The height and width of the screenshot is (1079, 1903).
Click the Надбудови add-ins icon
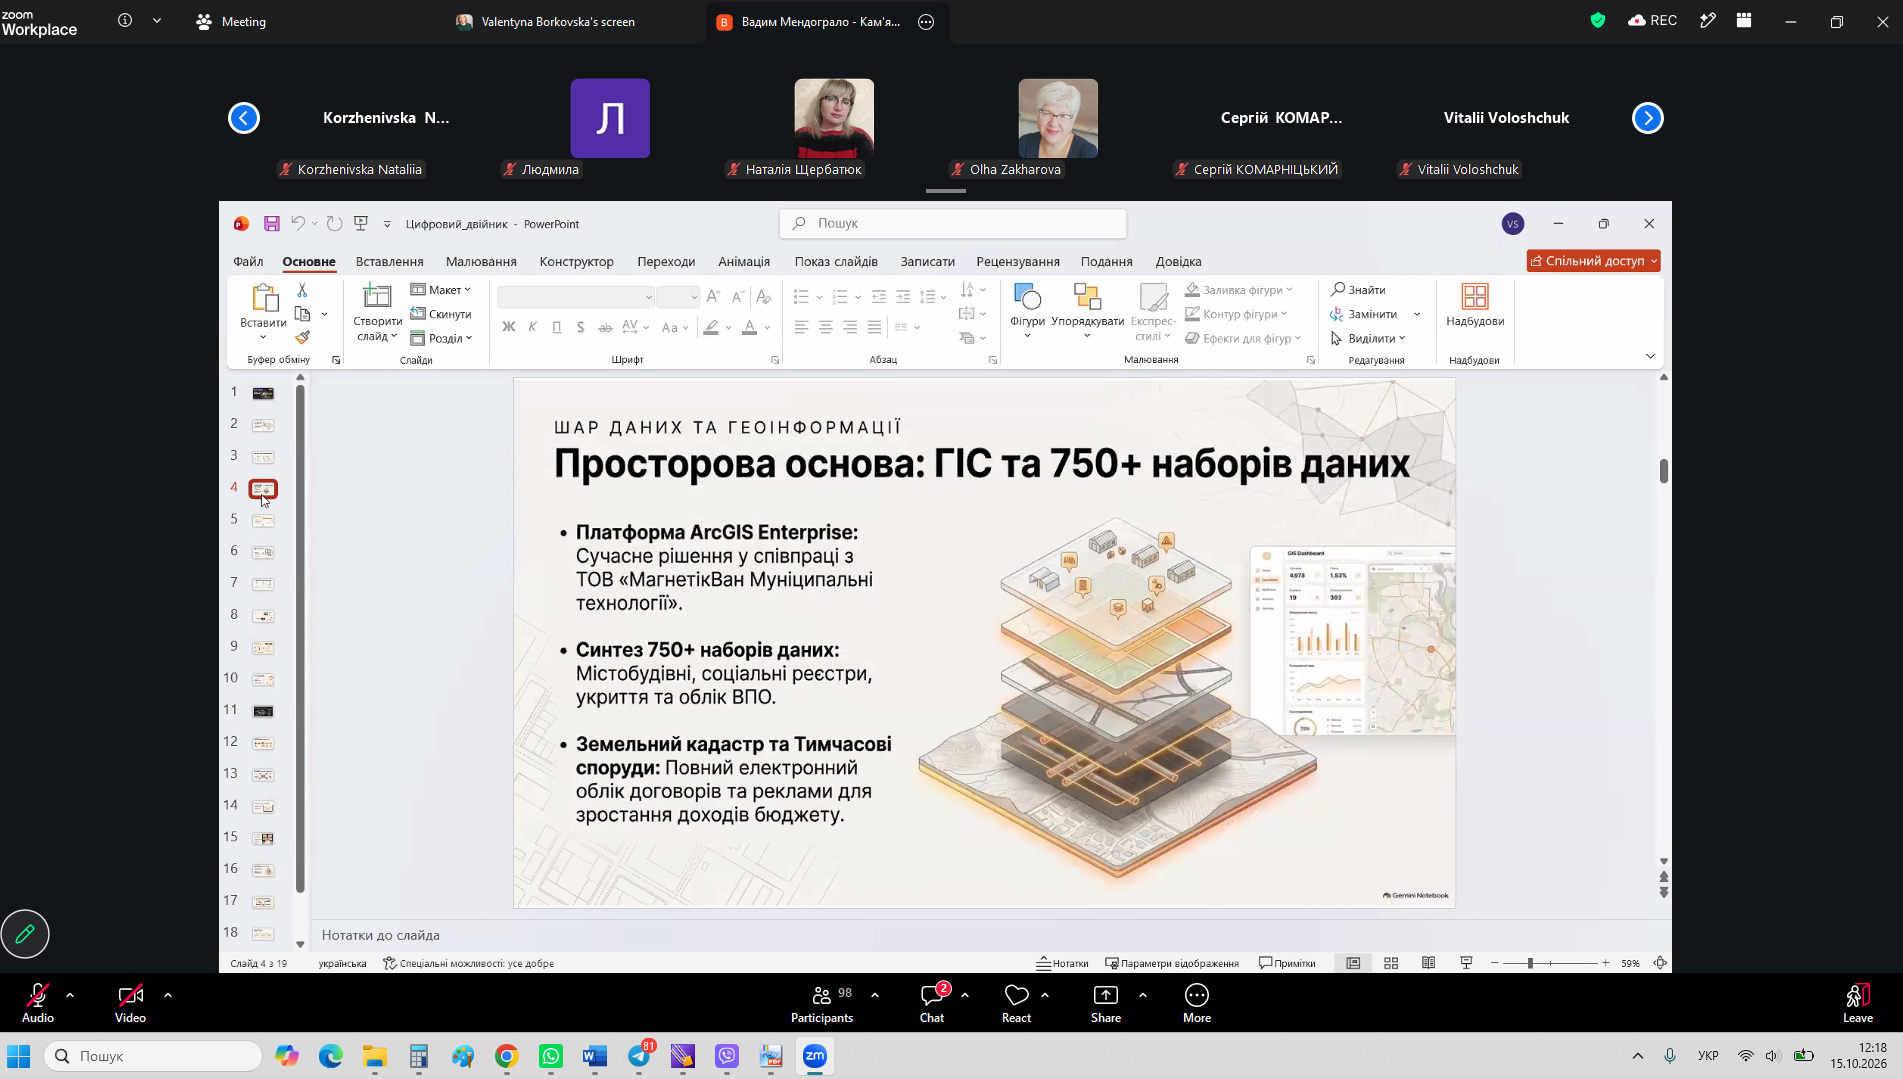(1475, 305)
